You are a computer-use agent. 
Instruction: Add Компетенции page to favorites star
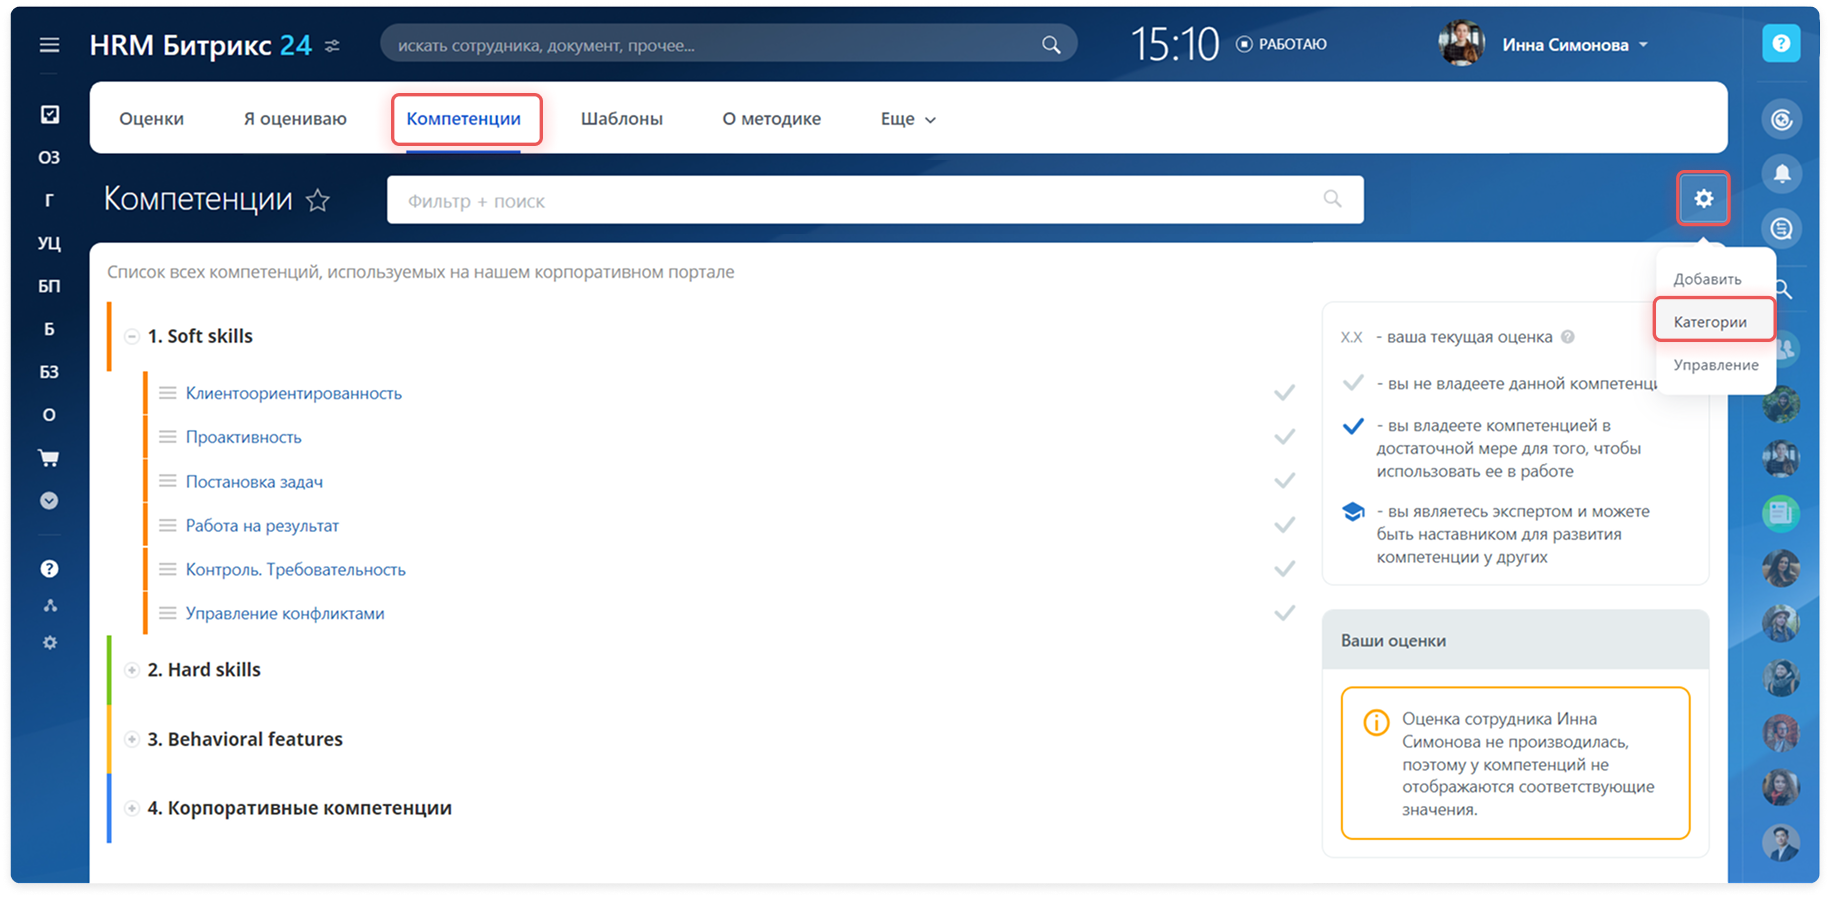coord(318,201)
